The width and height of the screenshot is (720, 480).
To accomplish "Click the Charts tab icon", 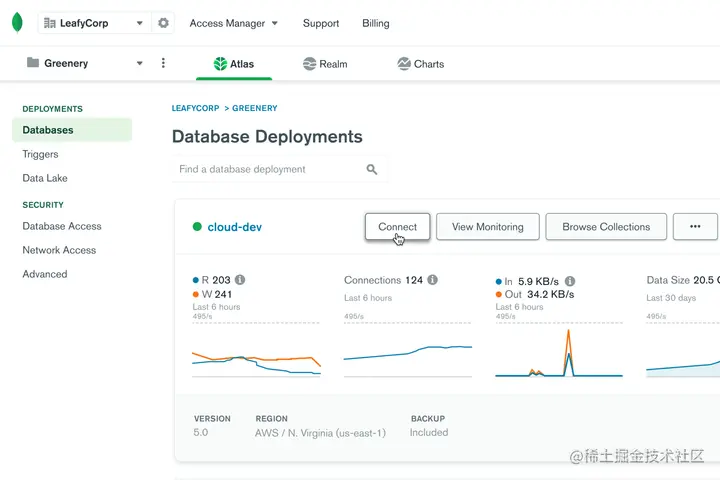I will point(404,64).
